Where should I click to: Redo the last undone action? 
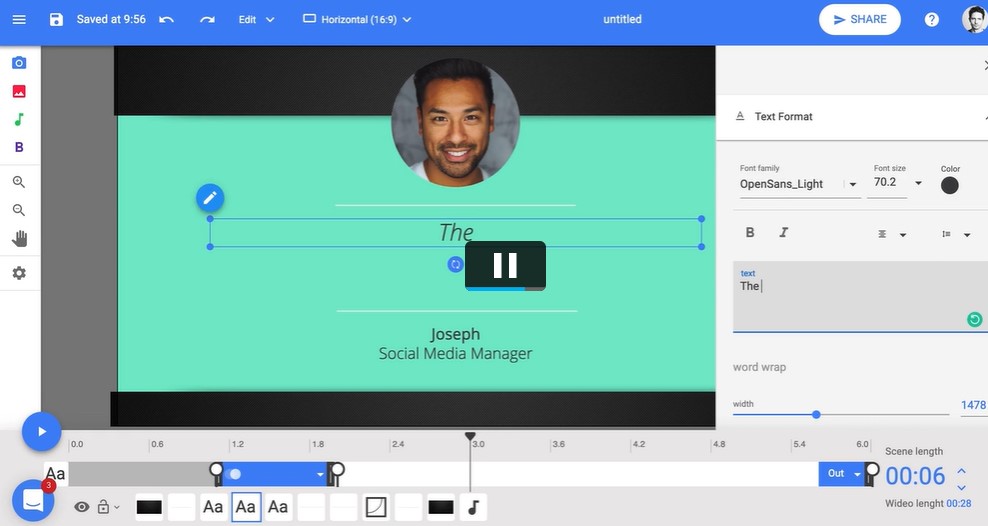point(207,20)
